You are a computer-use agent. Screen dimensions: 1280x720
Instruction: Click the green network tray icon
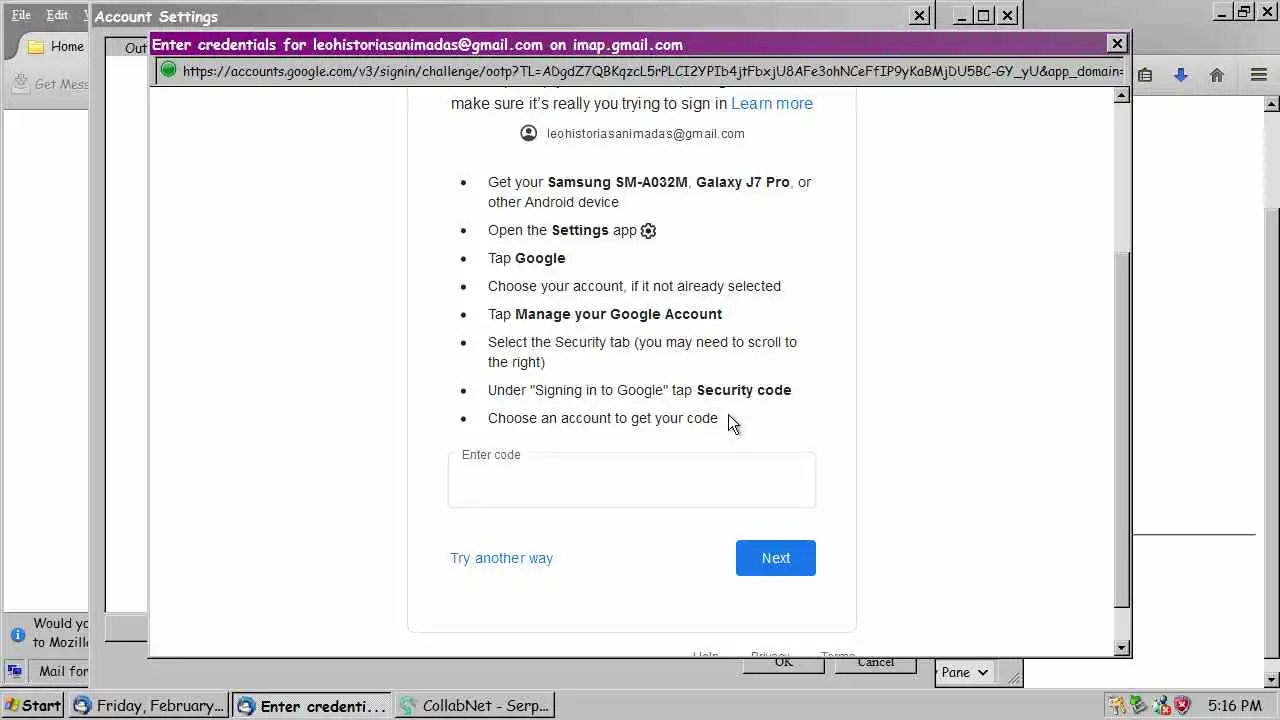pos(1138,705)
